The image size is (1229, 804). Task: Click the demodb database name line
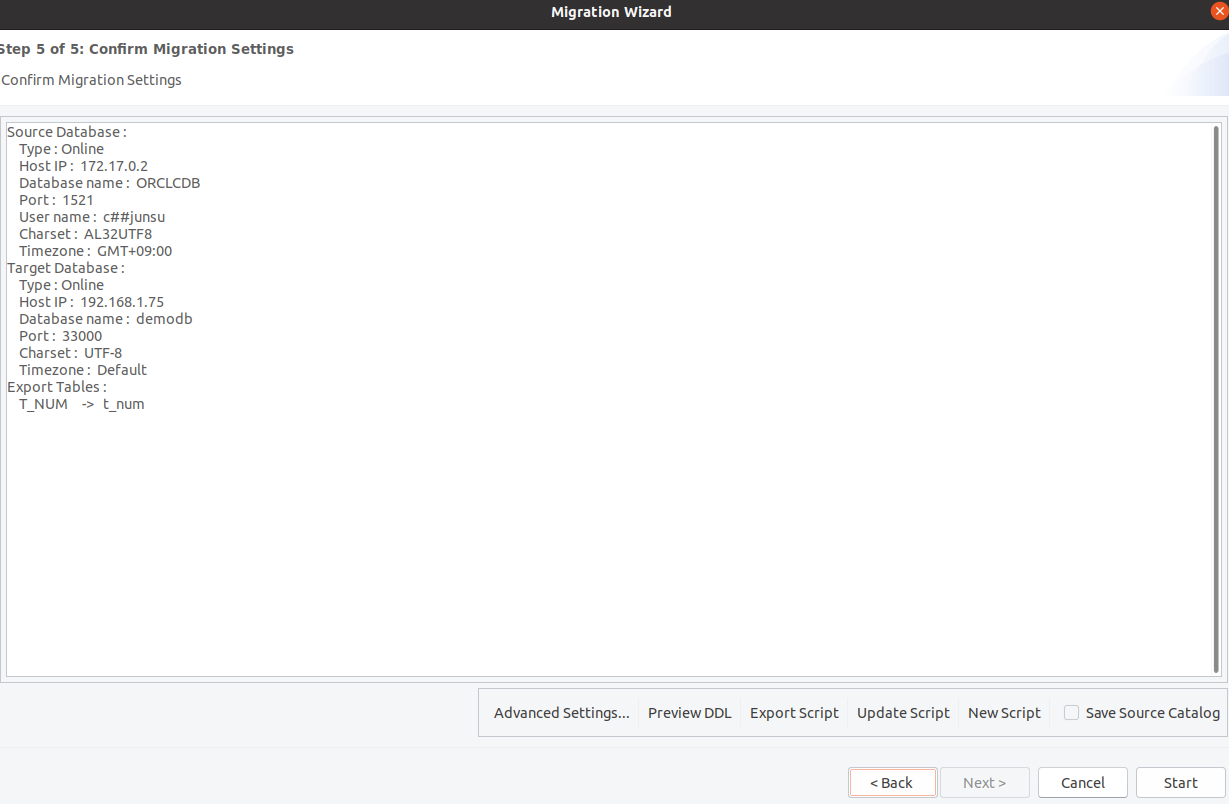coord(105,319)
